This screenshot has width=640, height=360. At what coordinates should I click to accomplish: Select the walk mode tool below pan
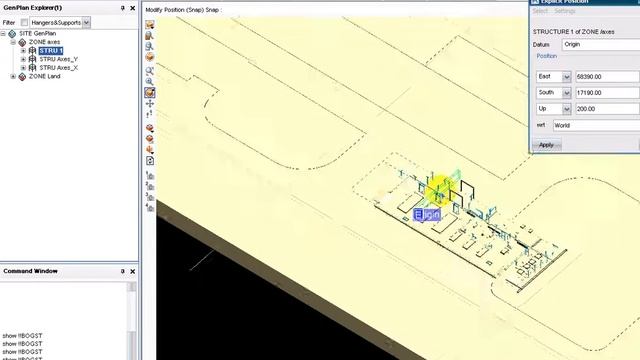pyautogui.click(x=150, y=114)
